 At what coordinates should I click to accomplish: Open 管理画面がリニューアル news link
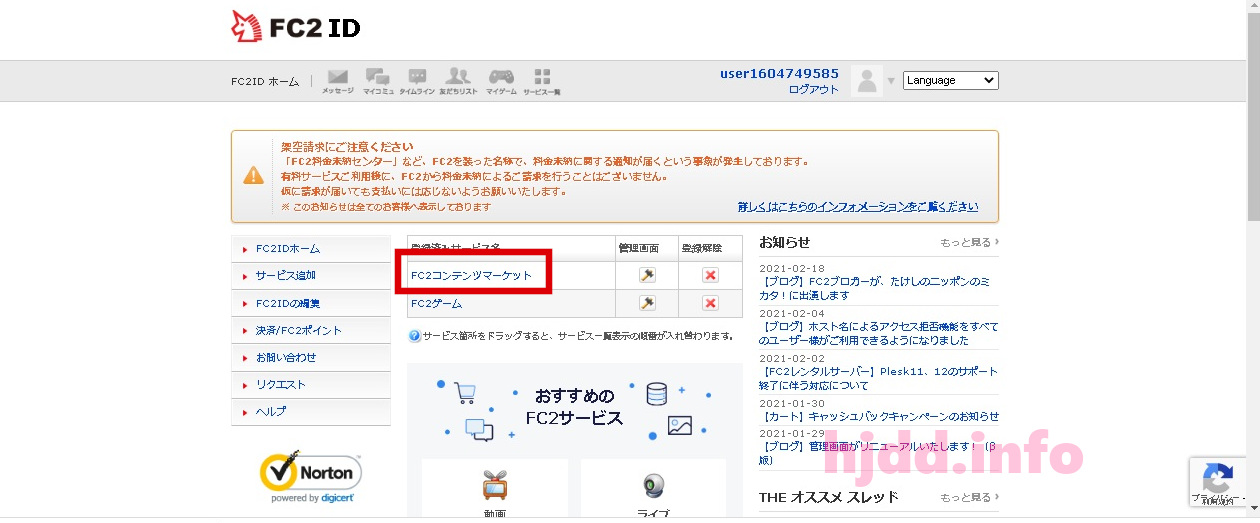pyautogui.click(x=878, y=453)
